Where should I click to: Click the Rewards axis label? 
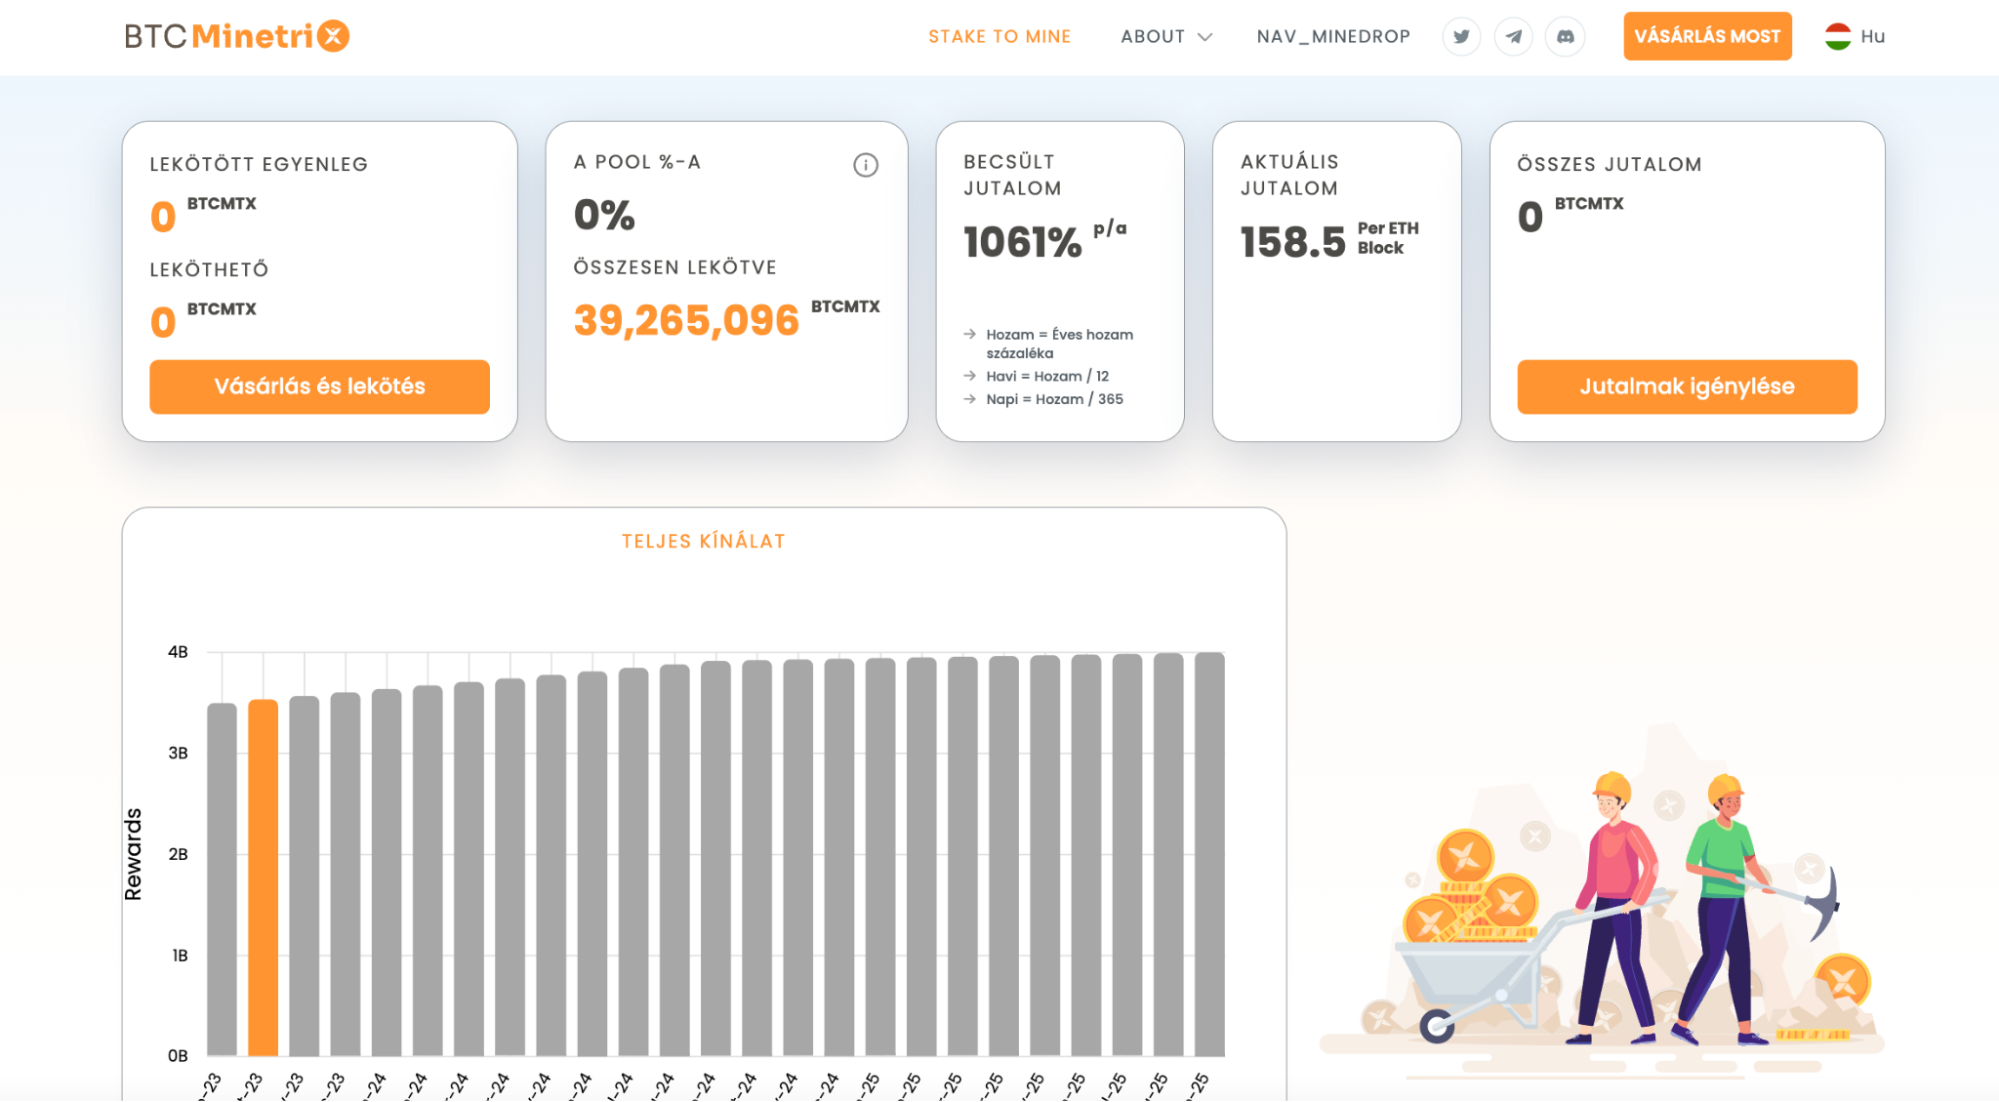tap(133, 854)
